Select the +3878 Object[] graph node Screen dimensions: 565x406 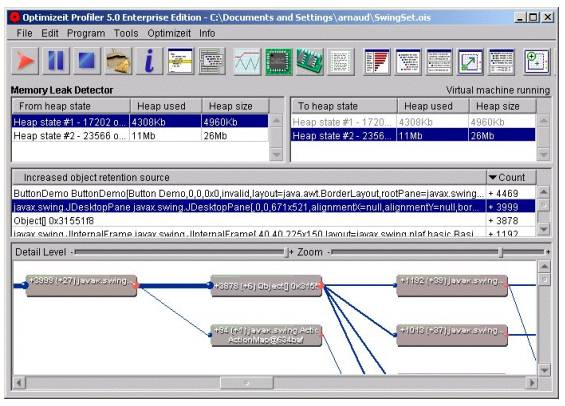click(x=267, y=286)
